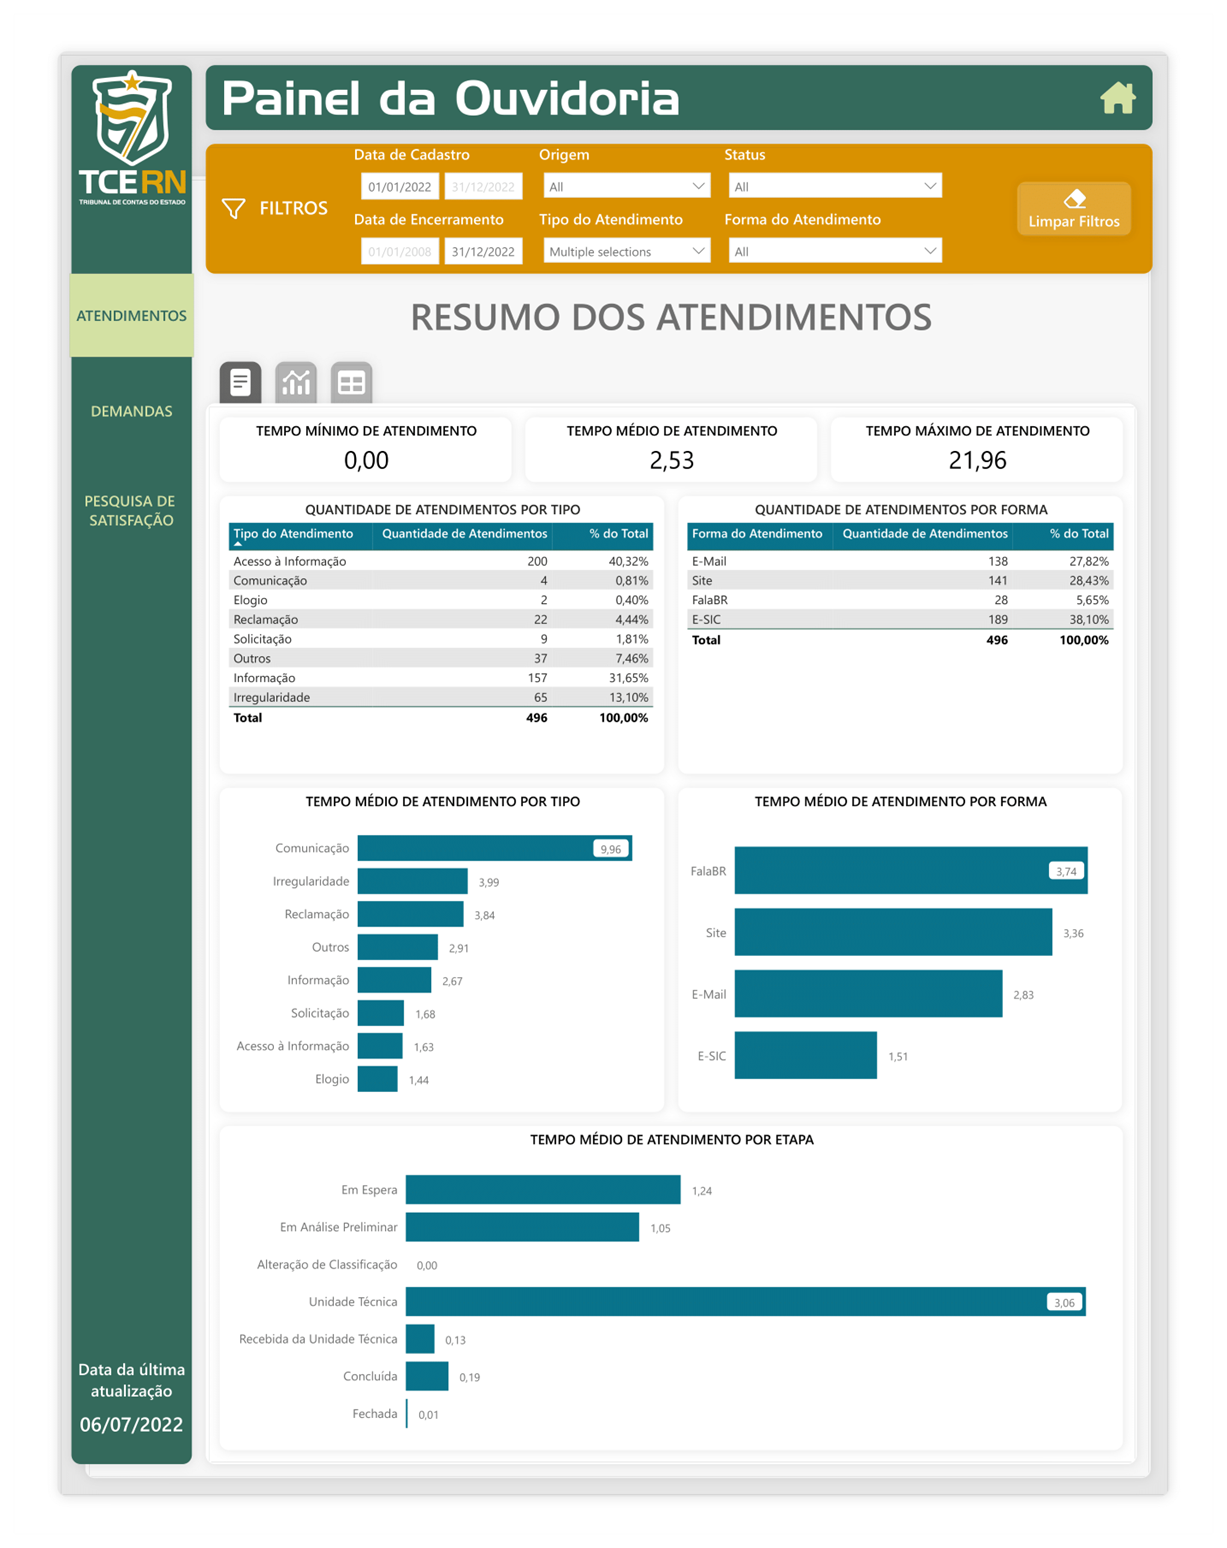
Task: Click the Concluída bar showing 0,19
Action: click(427, 1376)
